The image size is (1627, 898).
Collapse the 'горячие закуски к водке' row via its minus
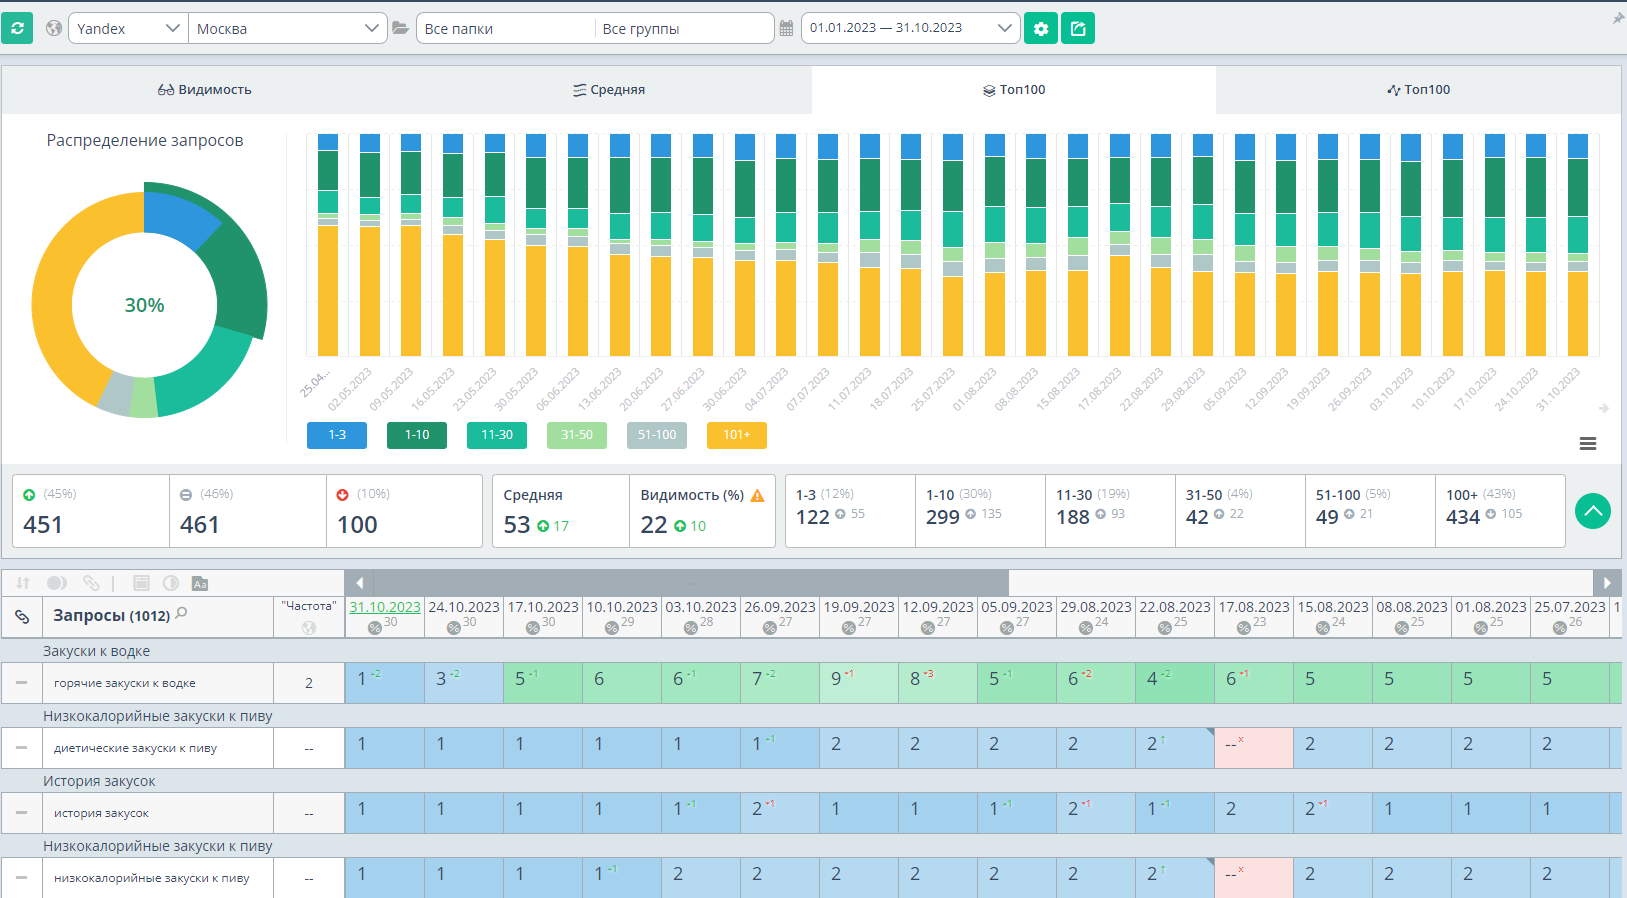[x=21, y=683]
